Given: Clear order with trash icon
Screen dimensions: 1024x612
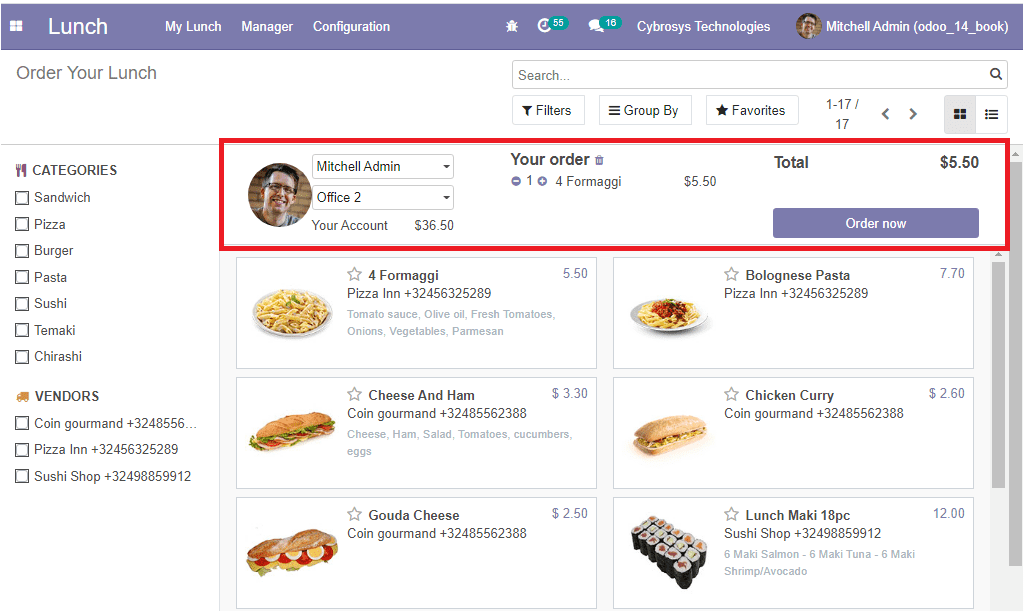Looking at the screenshot, I should click(x=600, y=160).
